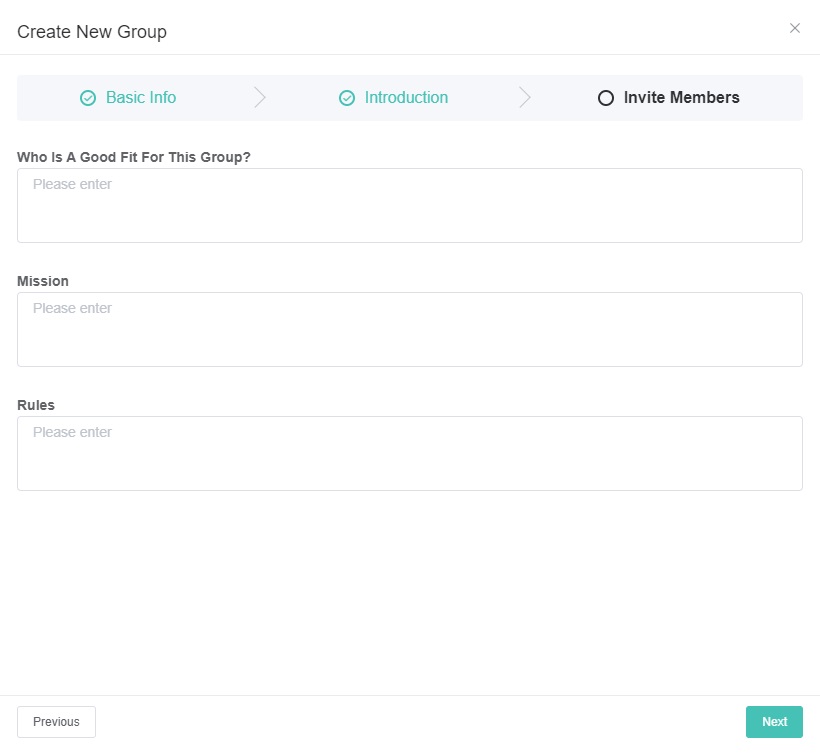Click the 'Who Is A Good Fit For This Group?' label
The height and width of the screenshot is (754, 820).
(x=134, y=157)
